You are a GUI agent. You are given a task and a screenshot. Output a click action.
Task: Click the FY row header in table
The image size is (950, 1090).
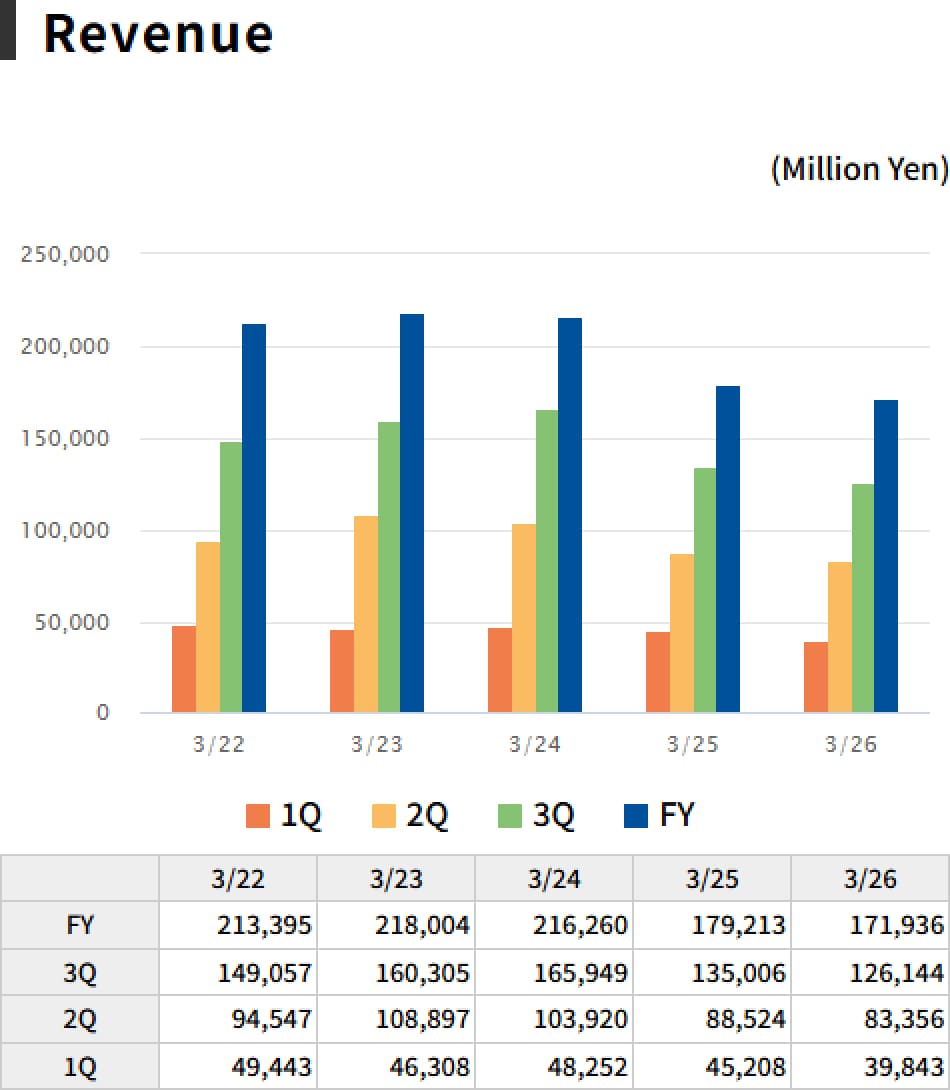point(80,925)
